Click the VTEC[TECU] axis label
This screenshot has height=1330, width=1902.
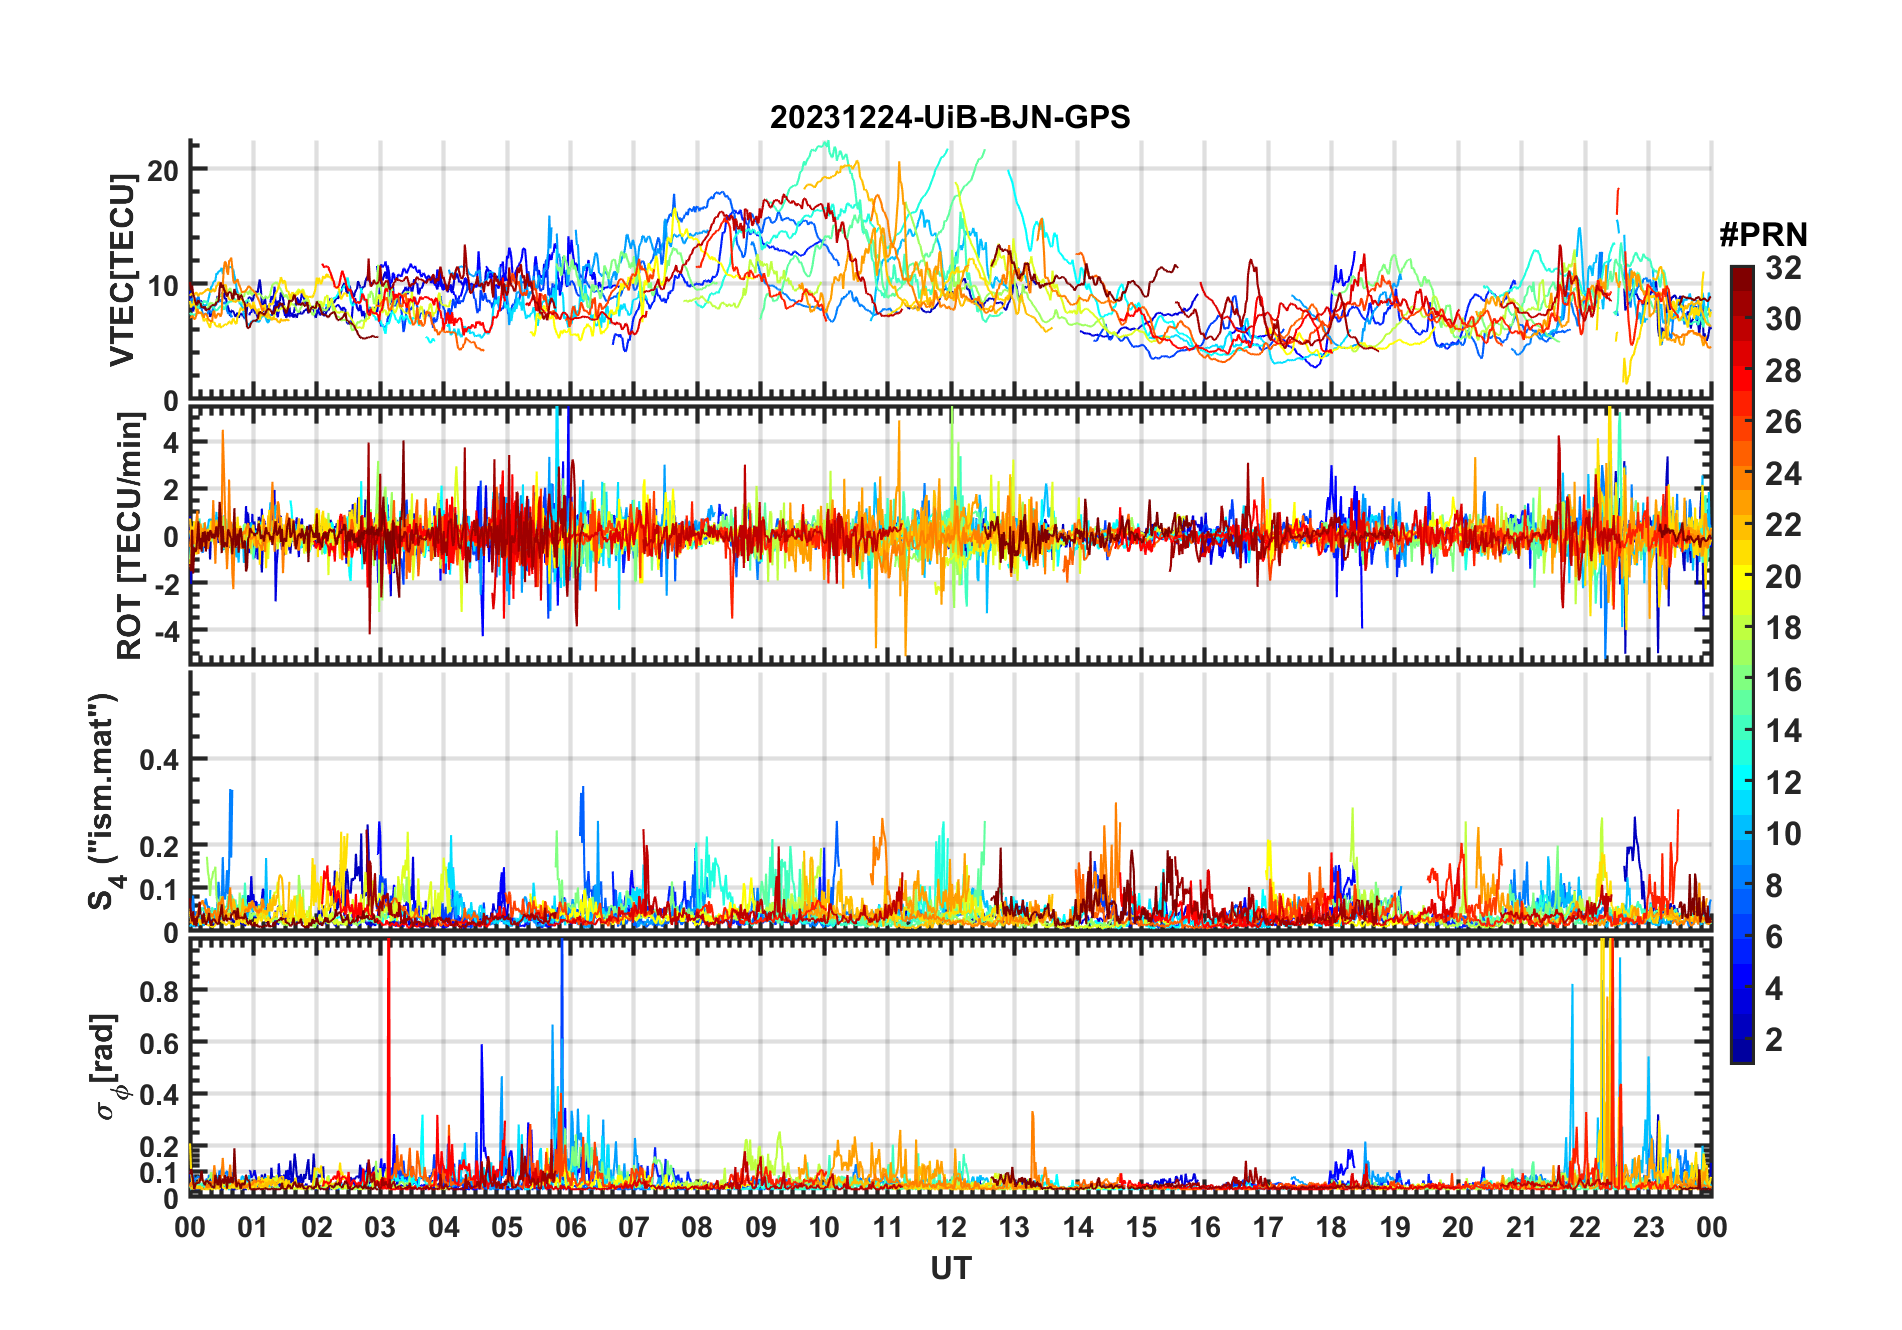122,271
